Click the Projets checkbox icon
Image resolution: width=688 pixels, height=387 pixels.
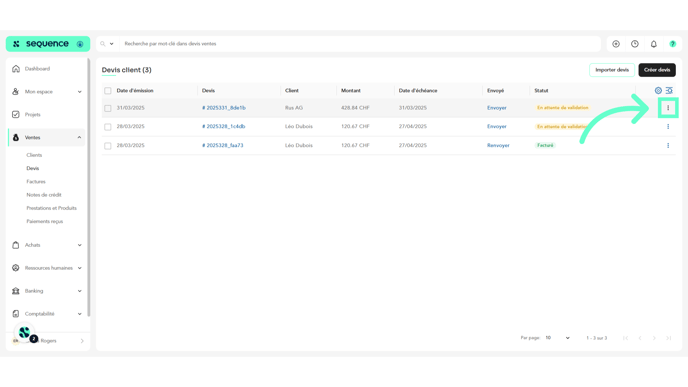tap(16, 115)
